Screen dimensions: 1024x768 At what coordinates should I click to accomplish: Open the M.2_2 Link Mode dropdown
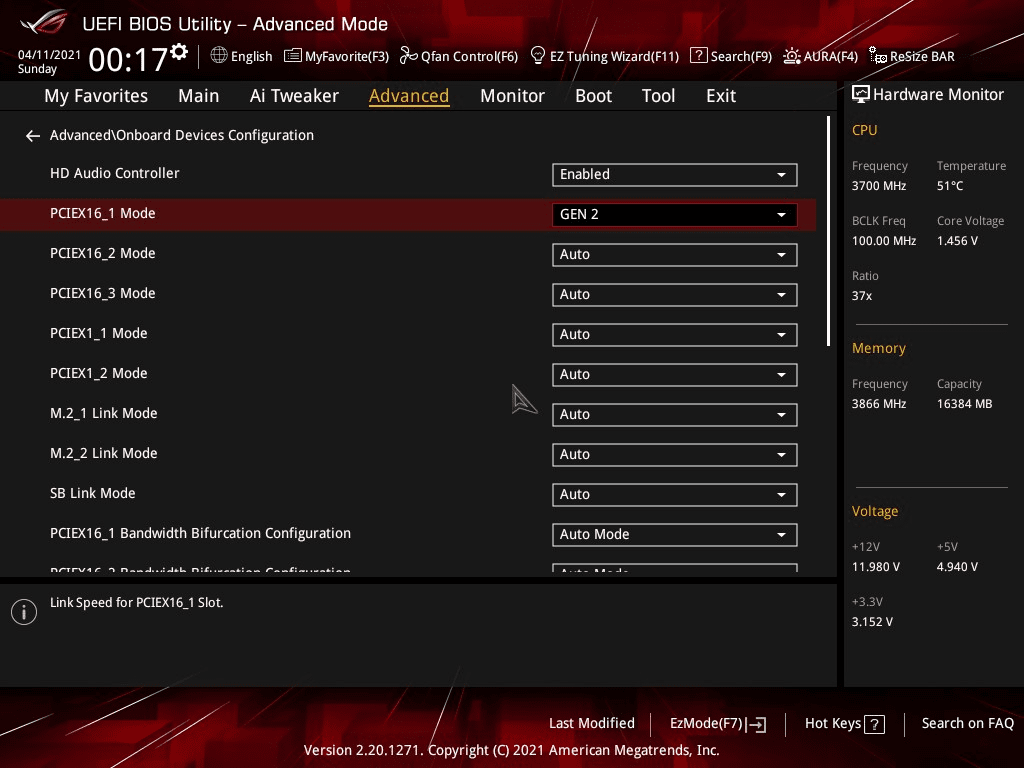[675, 455]
